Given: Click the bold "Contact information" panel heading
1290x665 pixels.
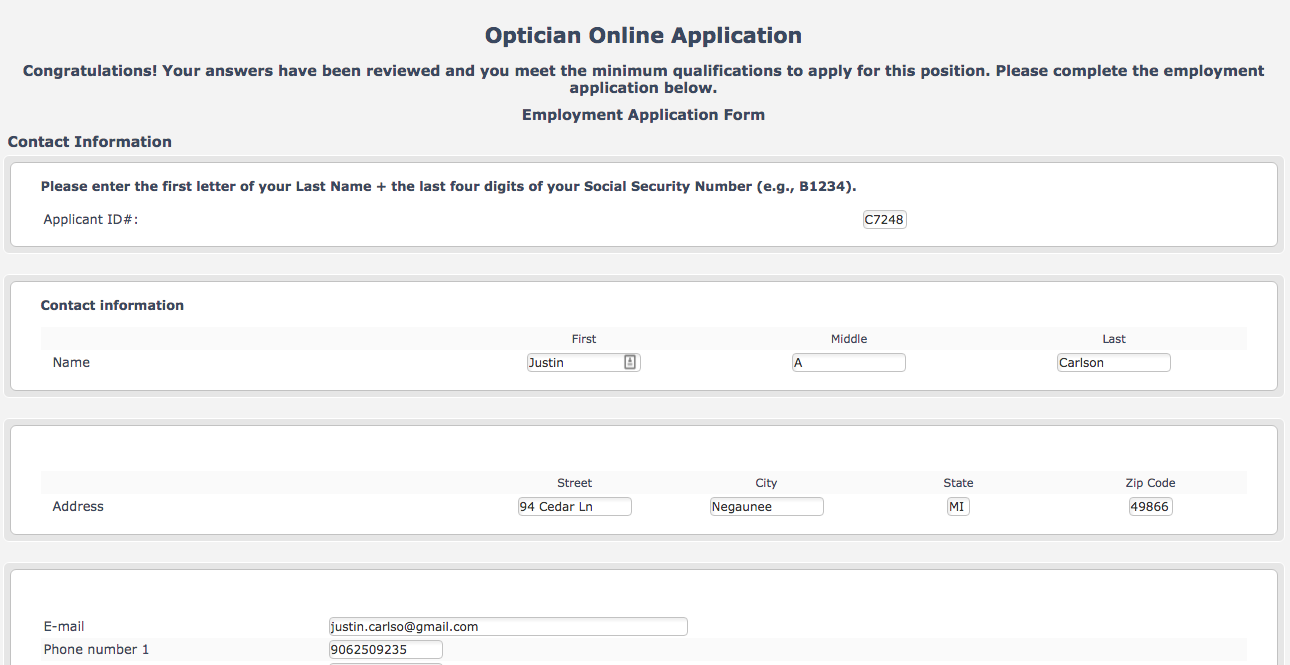Looking at the screenshot, I should (x=112, y=306).
